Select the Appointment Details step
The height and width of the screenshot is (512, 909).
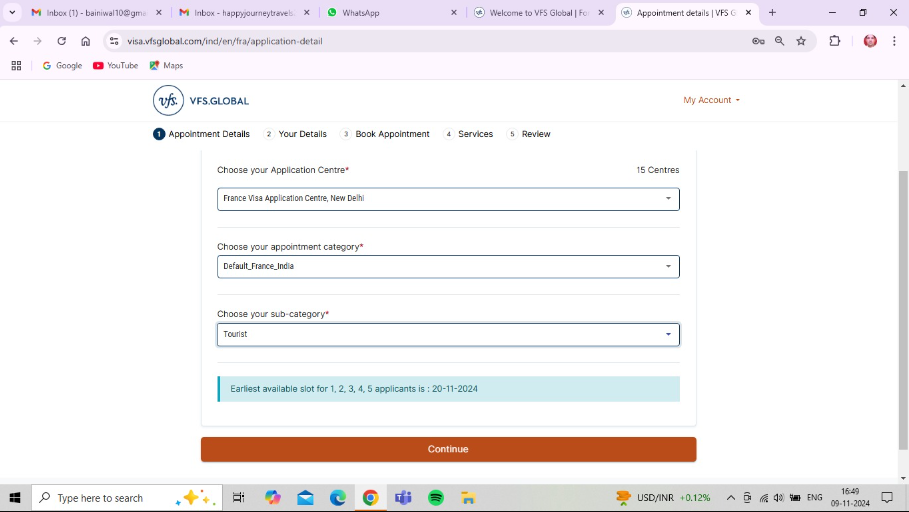point(201,134)
